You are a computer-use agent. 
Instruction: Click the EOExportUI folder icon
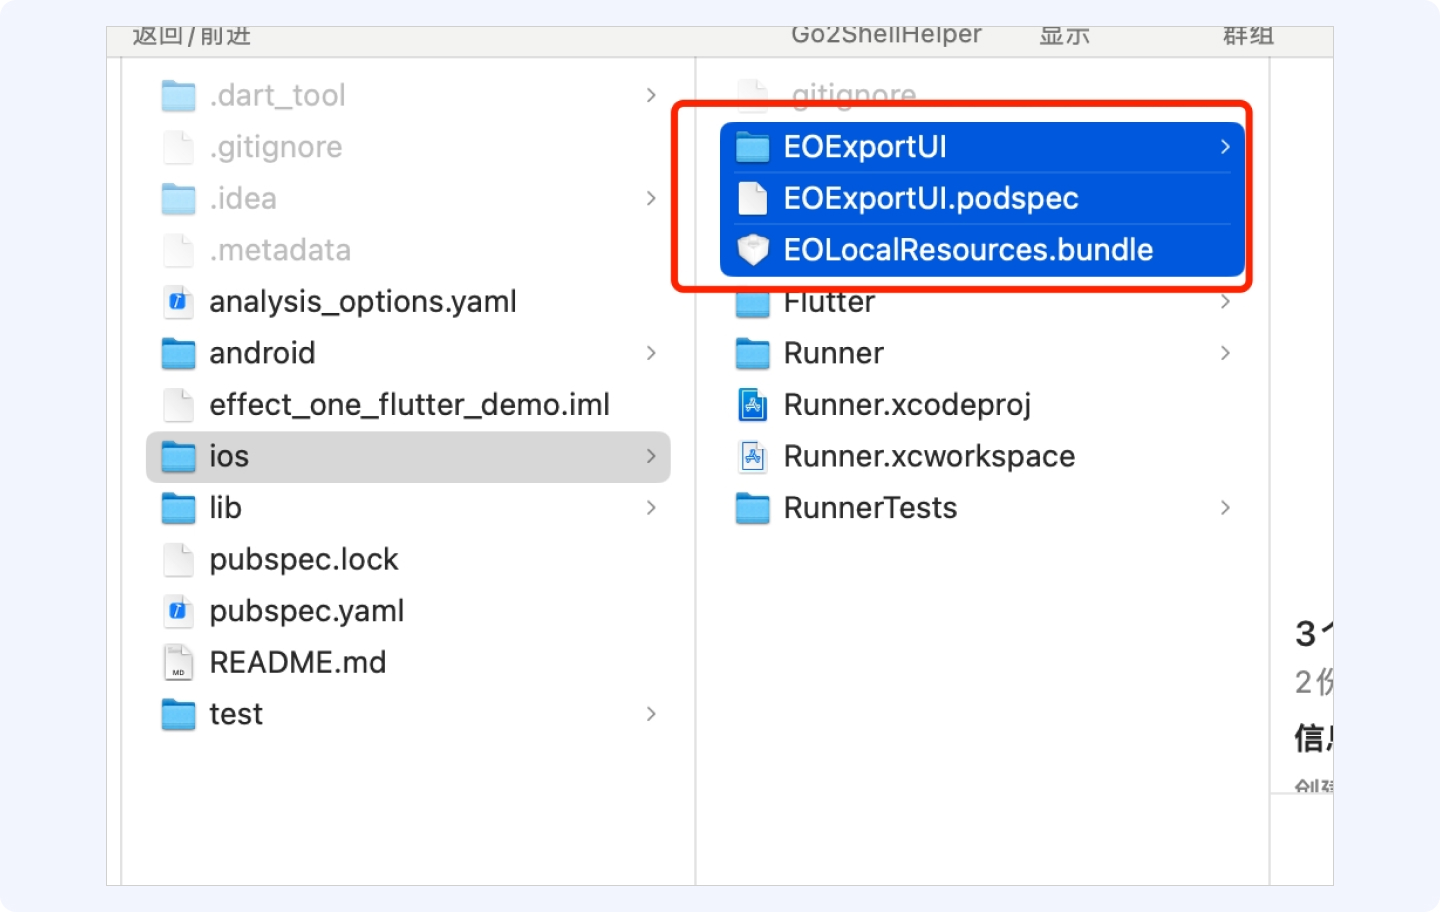coord(753,148)
